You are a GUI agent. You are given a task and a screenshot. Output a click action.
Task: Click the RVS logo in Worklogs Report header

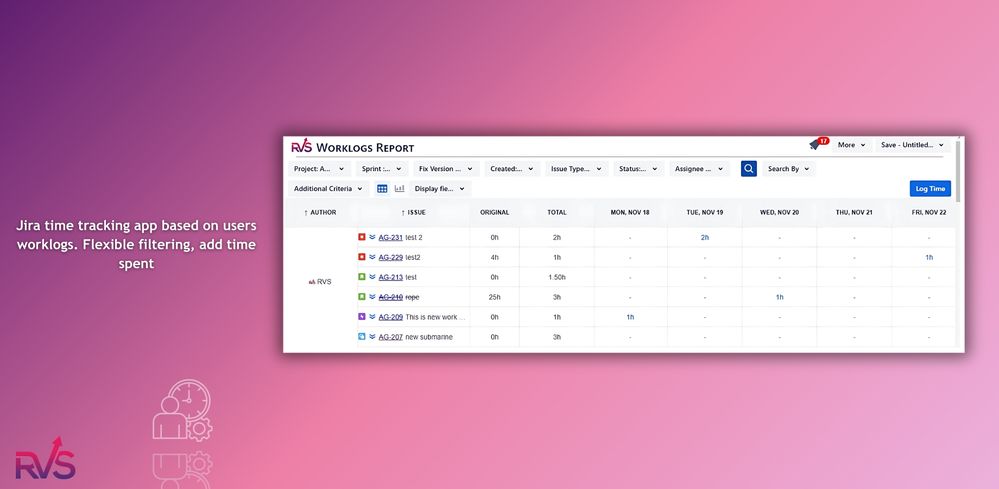301,146
